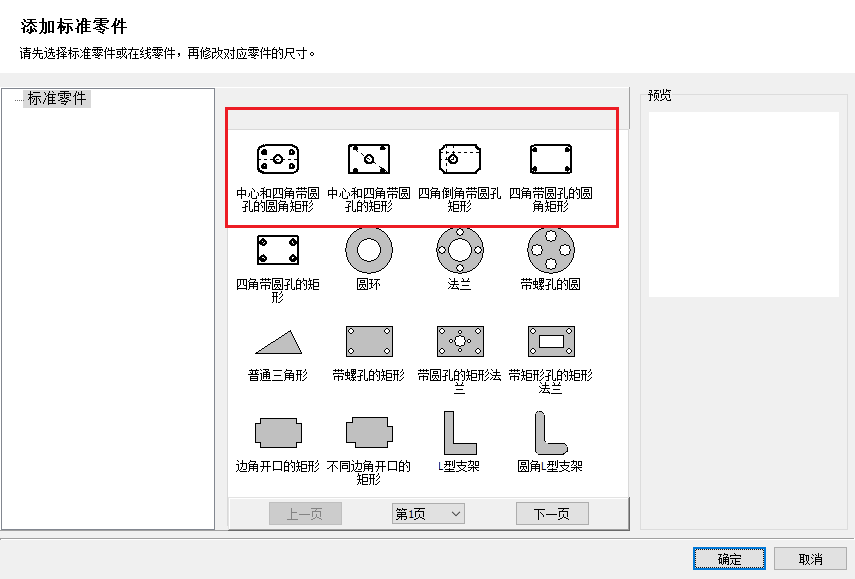Select the 不同边角开口的矩形 part icon
This screenshot has width=855, height=579.
(369, 433)
